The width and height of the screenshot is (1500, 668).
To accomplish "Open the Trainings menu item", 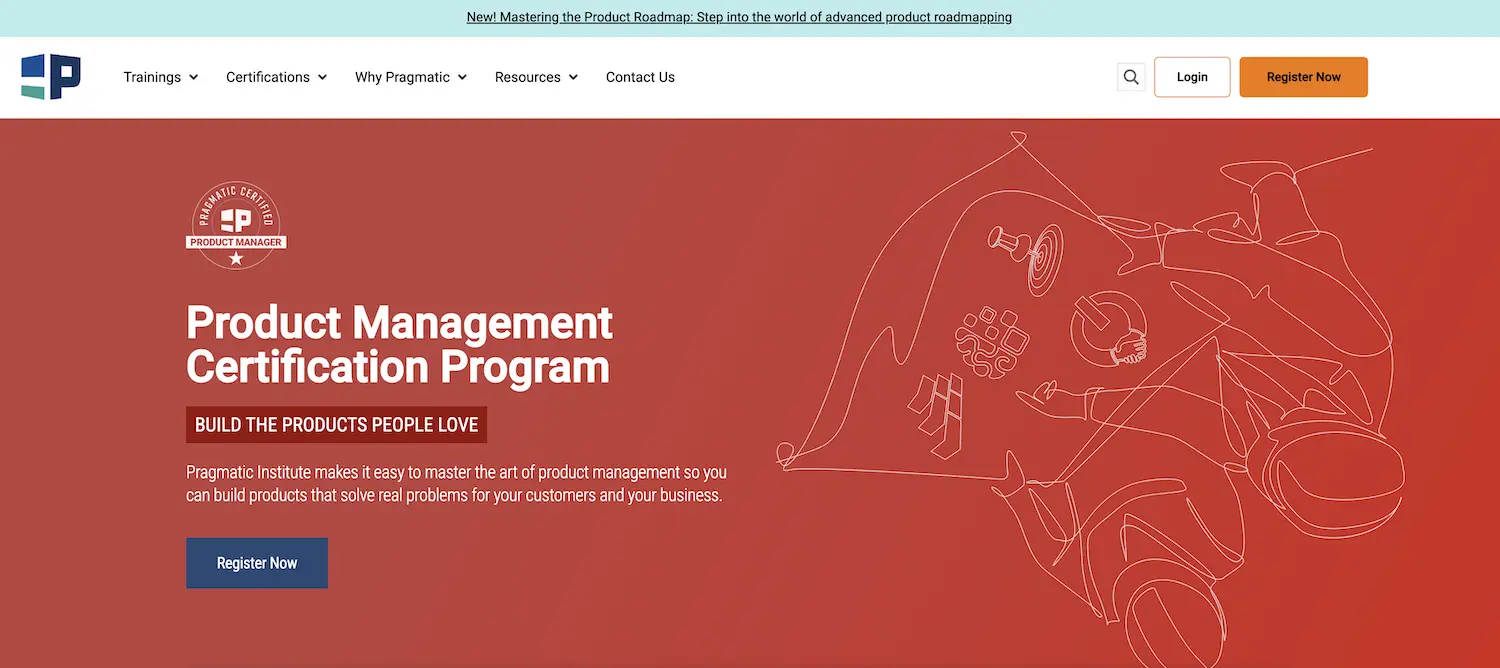I will point(152,77).
